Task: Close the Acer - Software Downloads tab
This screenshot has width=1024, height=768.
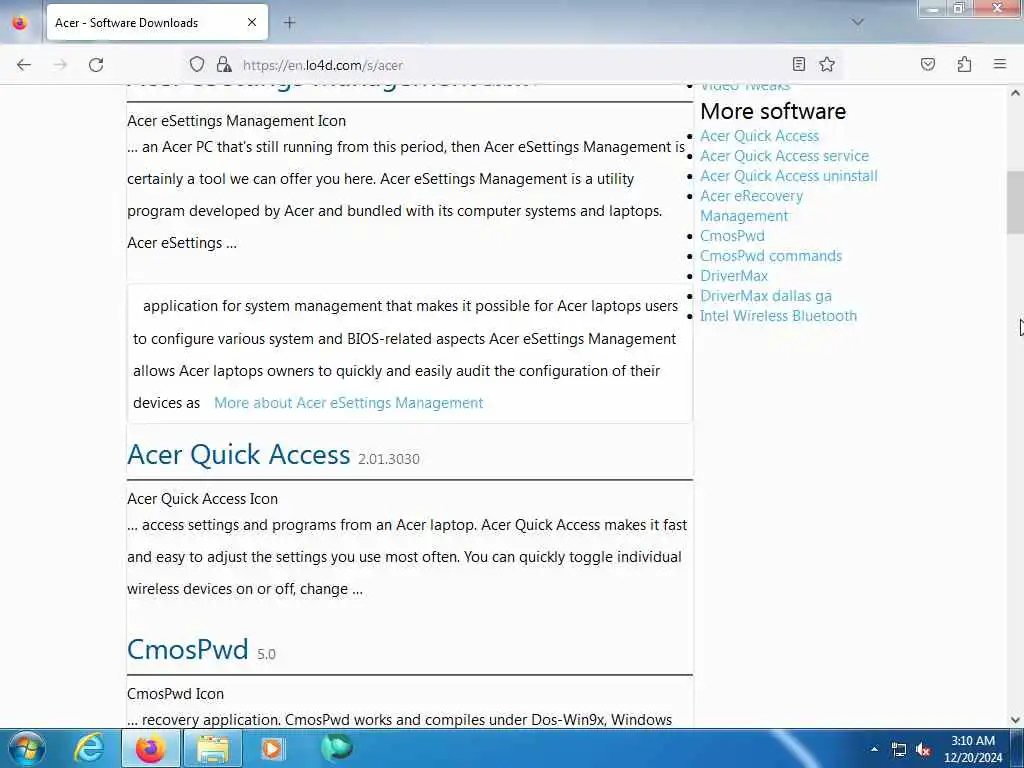Action: 252,23
